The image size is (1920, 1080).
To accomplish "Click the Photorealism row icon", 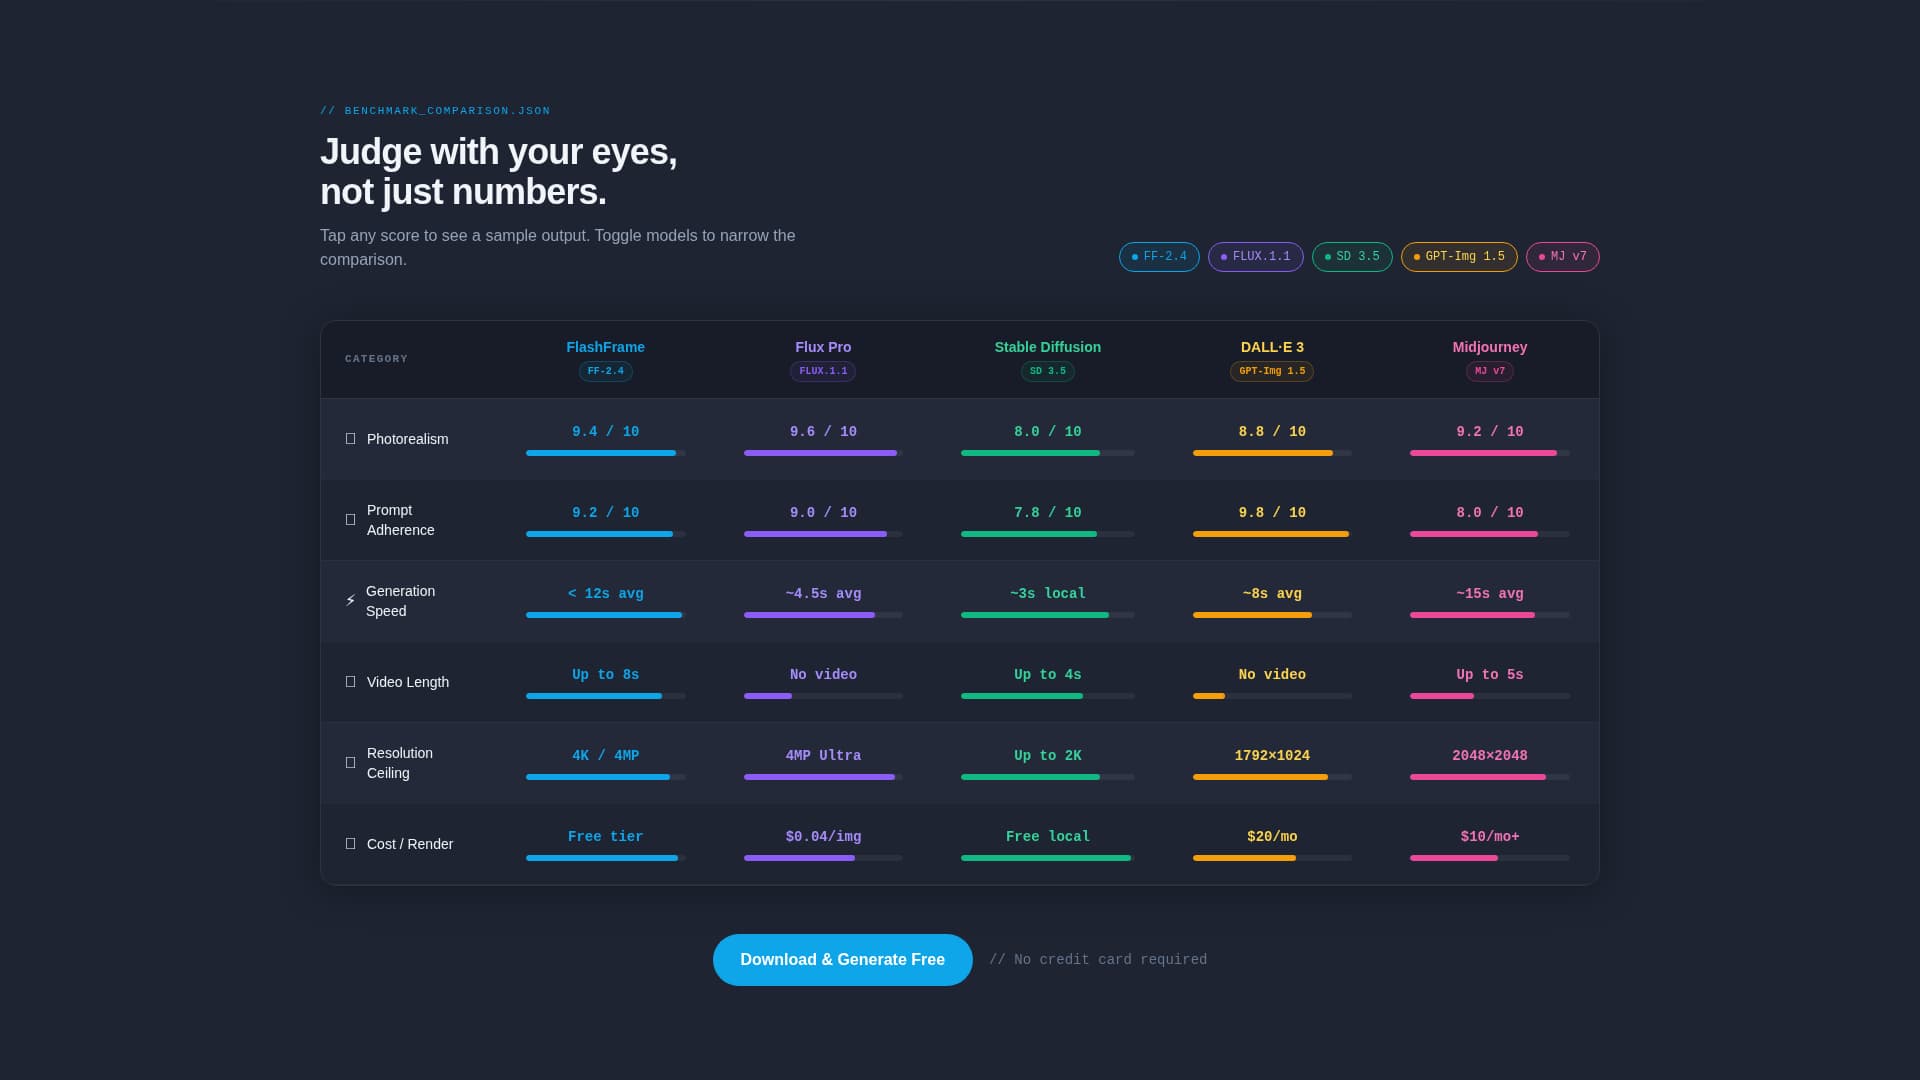I will (x=350, y=438).
